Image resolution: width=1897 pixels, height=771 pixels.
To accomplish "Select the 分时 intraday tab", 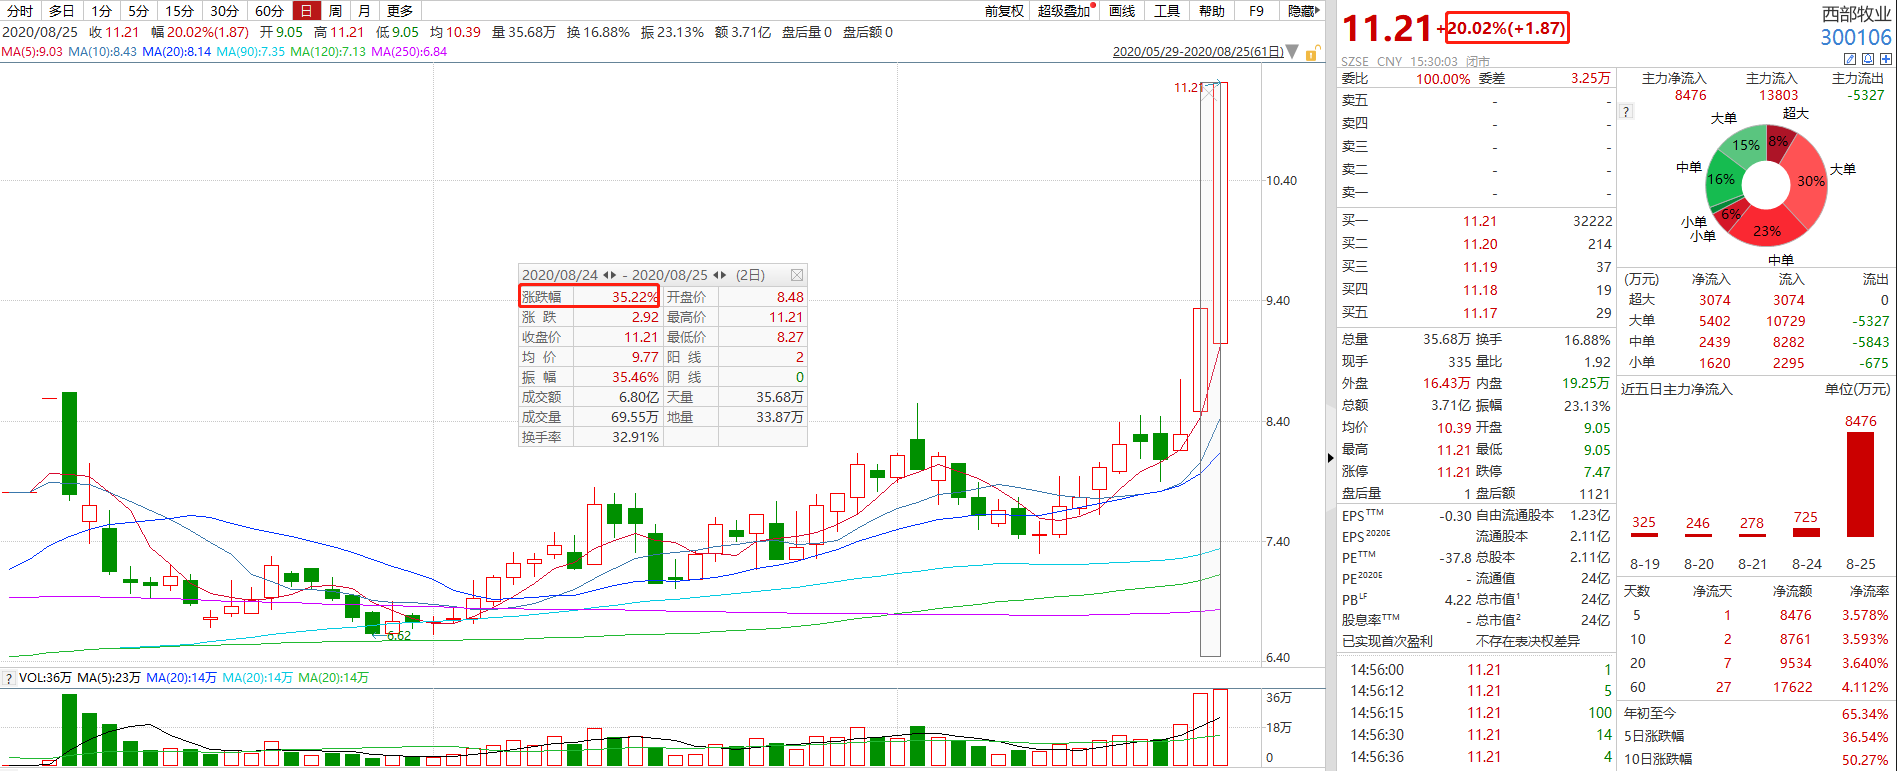I will [20, 11].
